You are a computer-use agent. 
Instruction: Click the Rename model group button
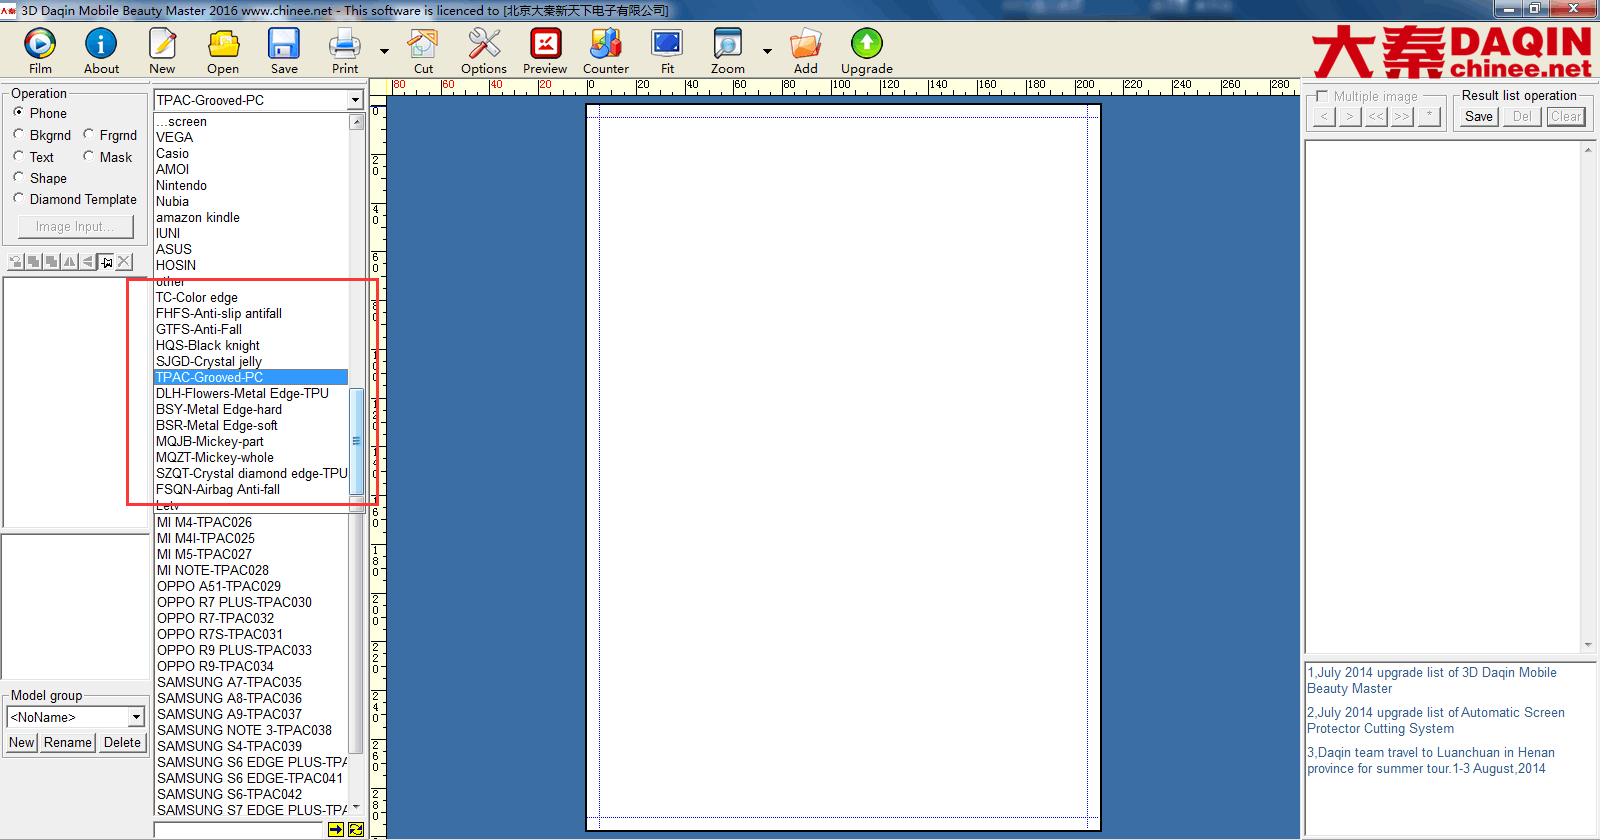[68, 742]
